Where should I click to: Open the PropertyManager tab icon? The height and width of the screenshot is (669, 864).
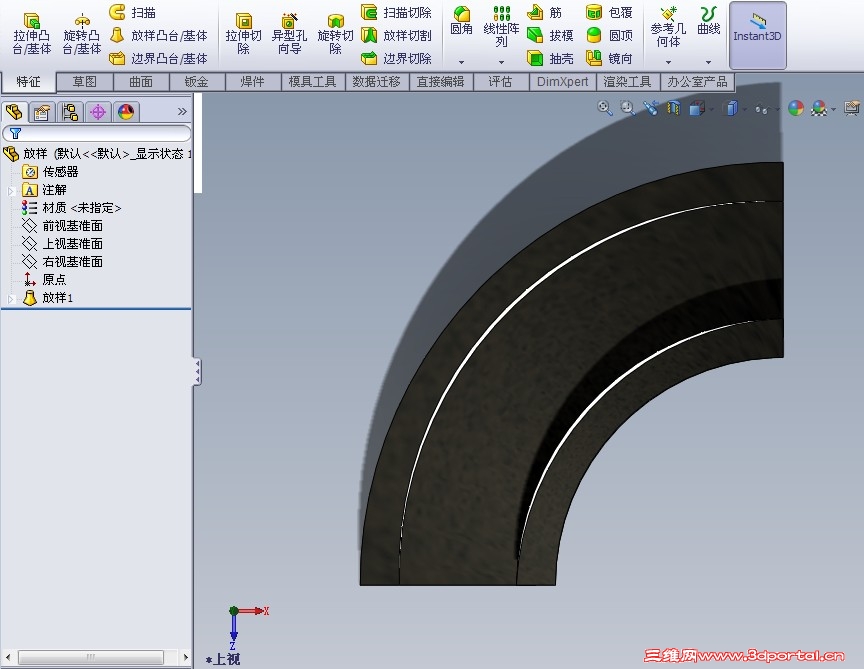[42, 112]
